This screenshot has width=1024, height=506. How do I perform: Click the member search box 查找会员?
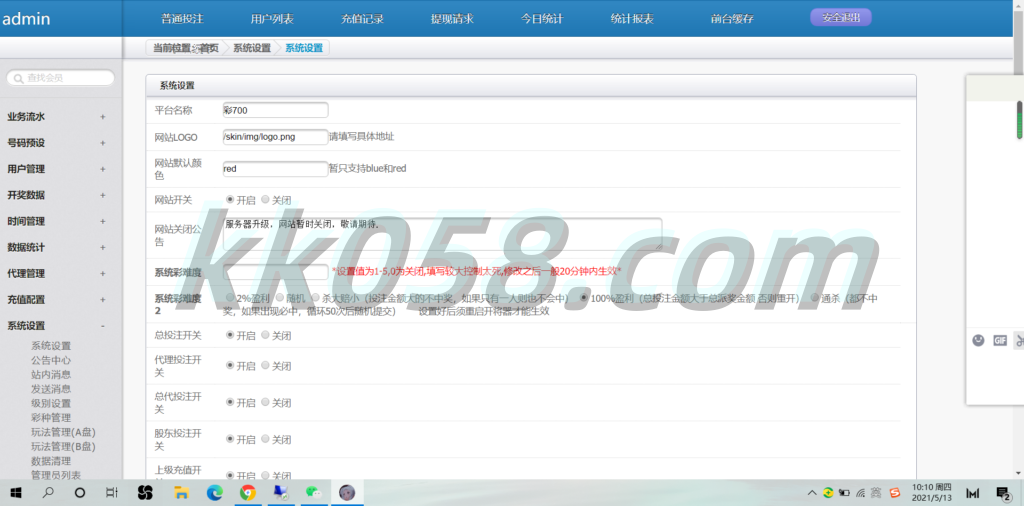61,78
